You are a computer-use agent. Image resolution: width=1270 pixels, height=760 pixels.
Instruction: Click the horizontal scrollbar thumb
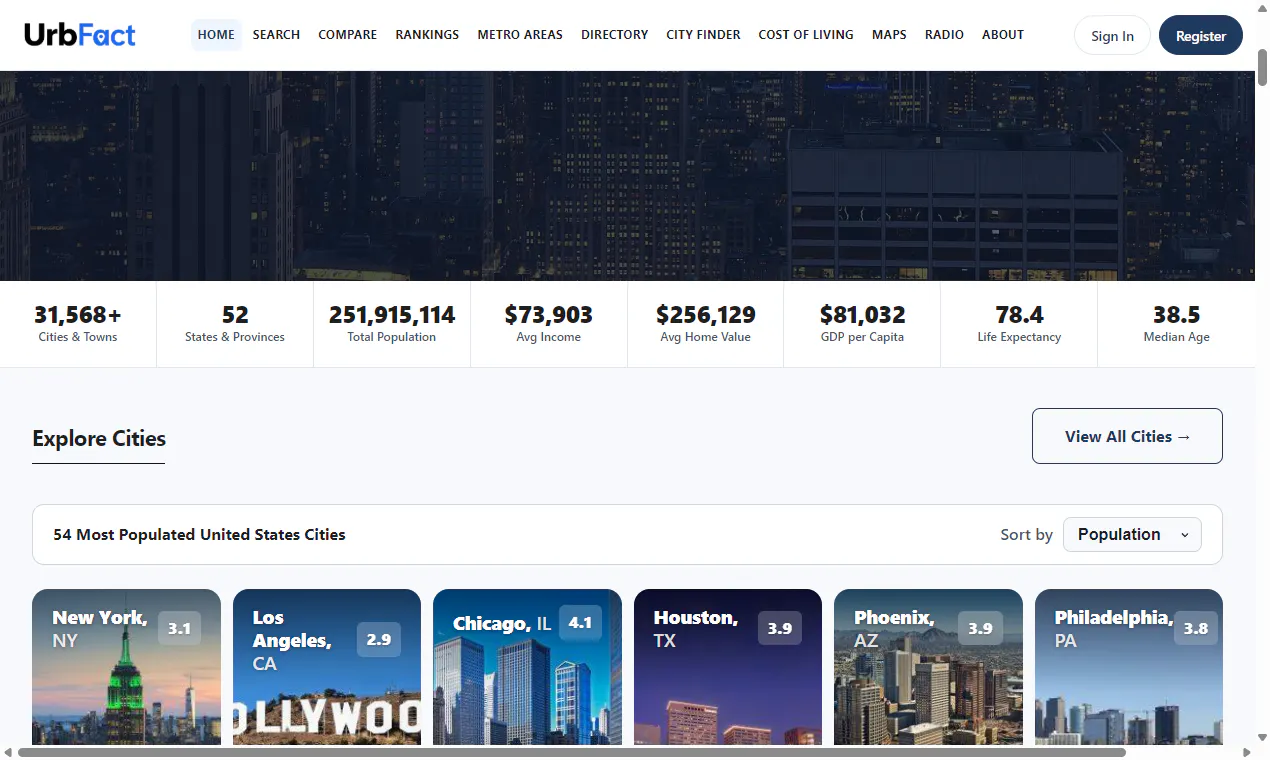pyautogui.click(x=572, y=752)
